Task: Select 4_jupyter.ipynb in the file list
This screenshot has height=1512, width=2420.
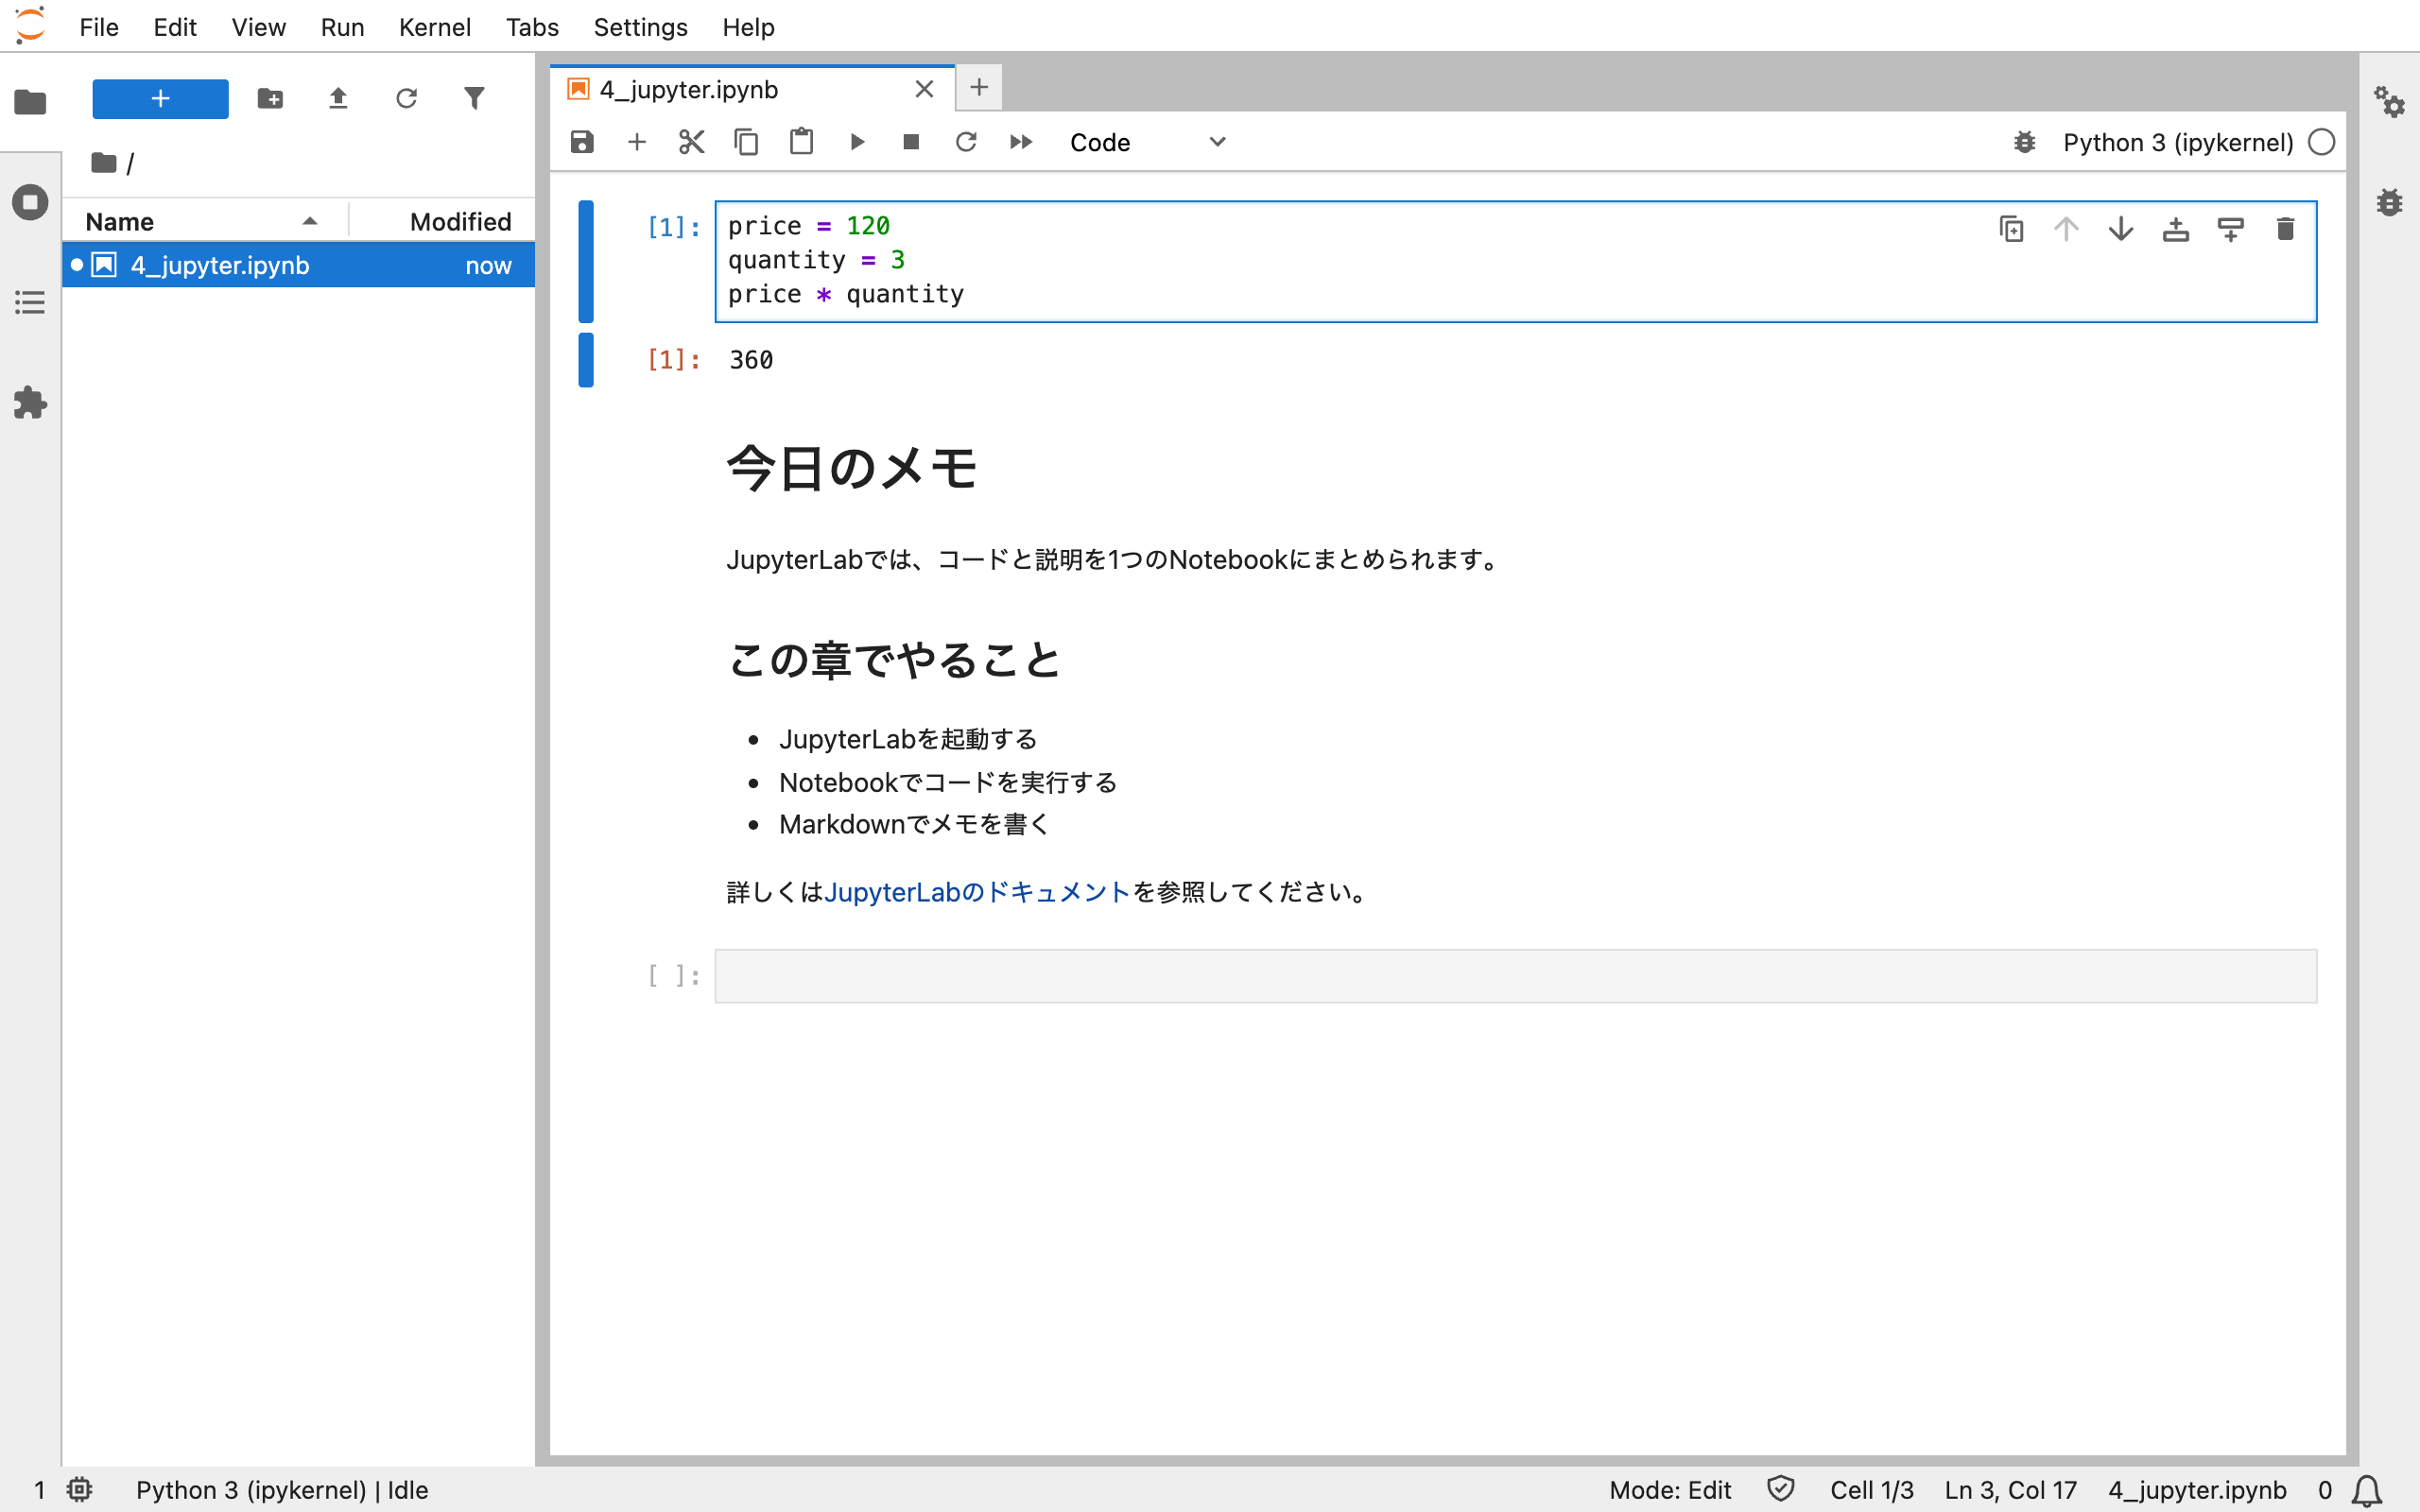Action: click(298, 265)
